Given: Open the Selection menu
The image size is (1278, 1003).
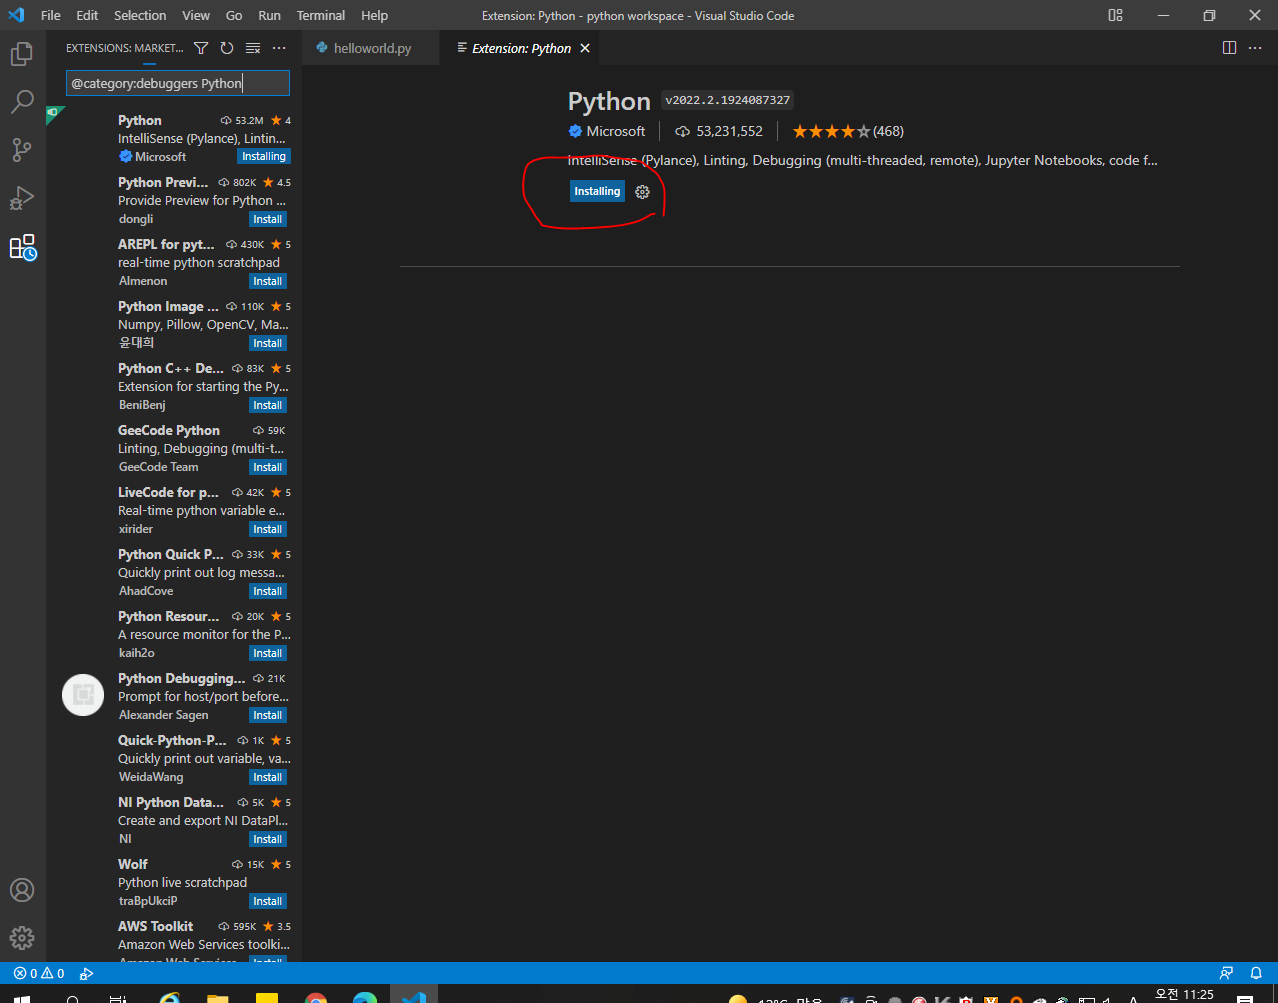Looking at the screenshot, I should pyautogui.click(x=140, y=15).
